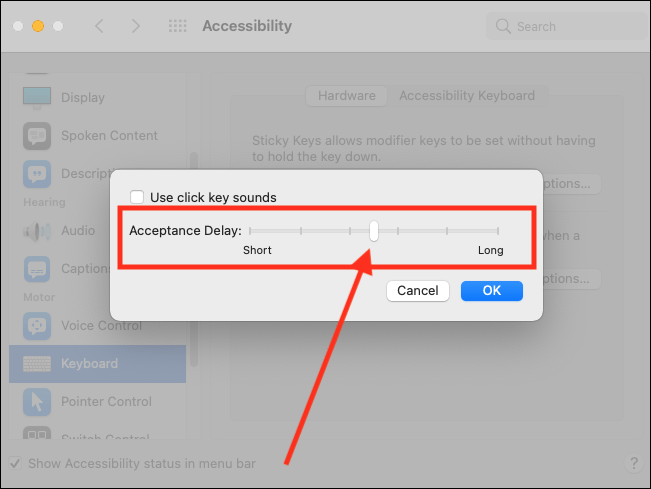Switch to the Hardware tab

tap(347, 96)
